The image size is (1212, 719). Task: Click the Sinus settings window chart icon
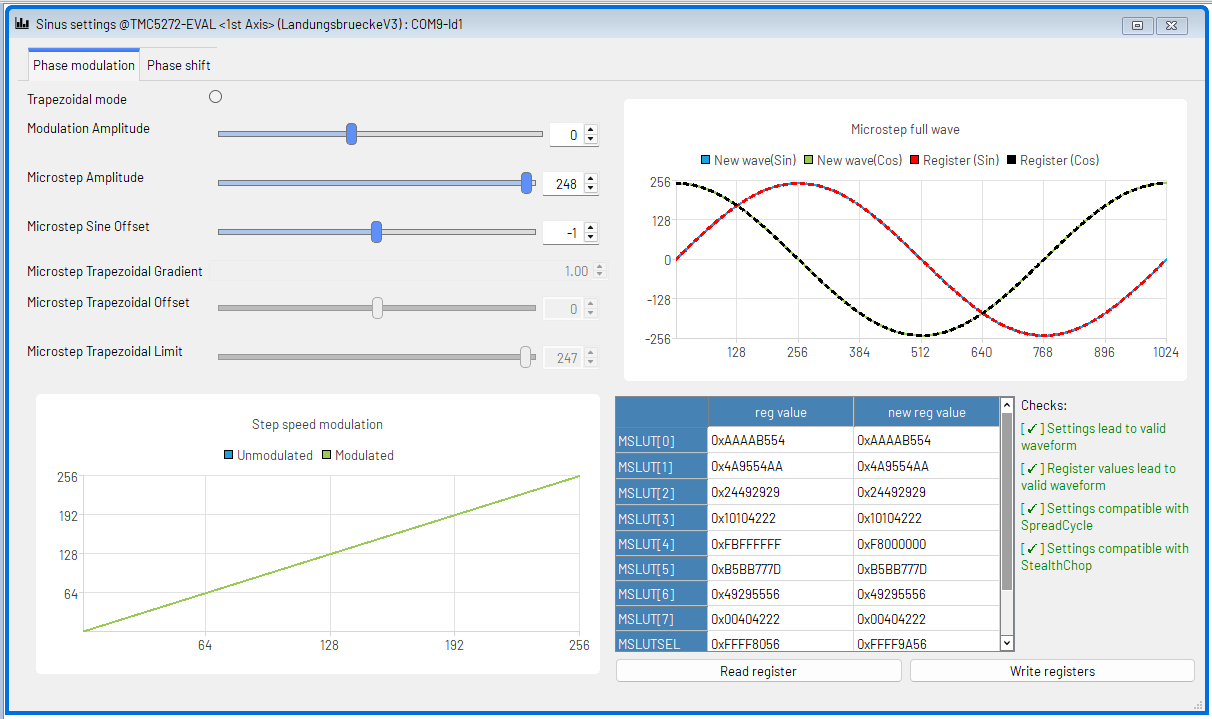pyautogui.click(x=22, y=23)
